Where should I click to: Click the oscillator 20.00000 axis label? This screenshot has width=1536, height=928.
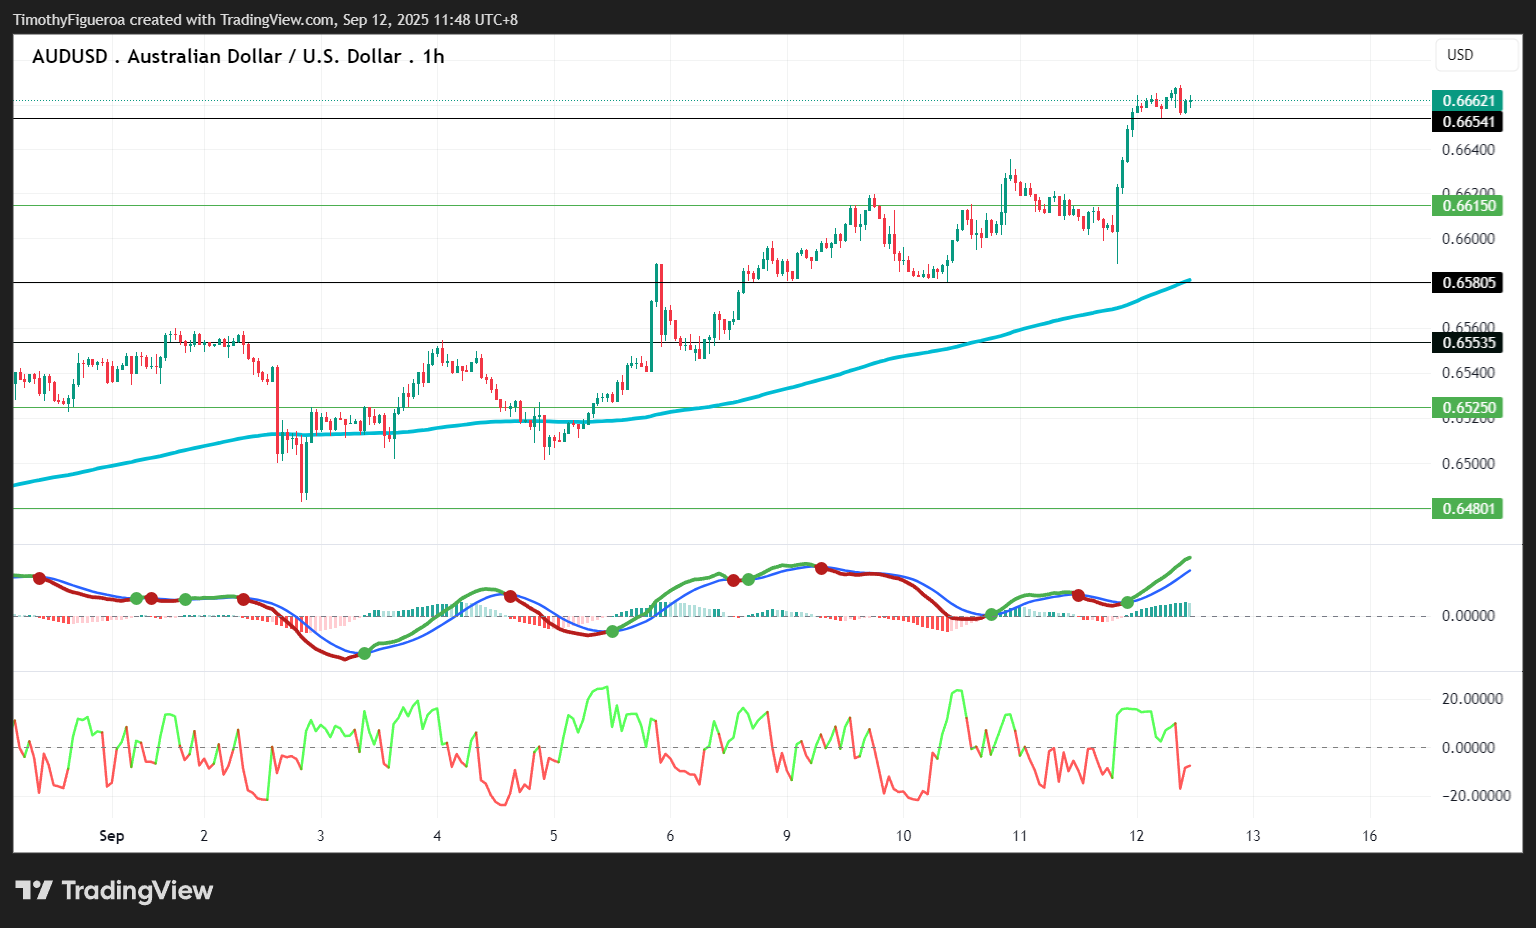click(1472, 699)
